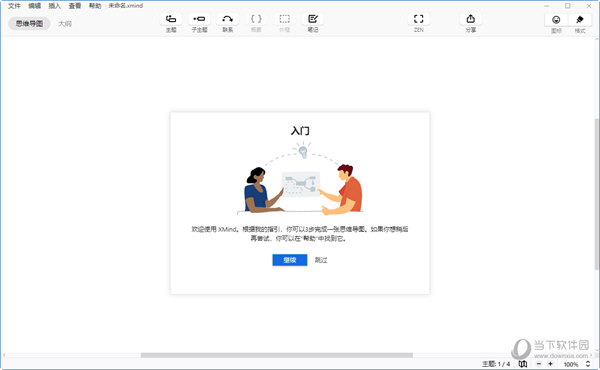Click the map overview icon in status bar
This screenshot has height=370, width=600.
[523, 364]
